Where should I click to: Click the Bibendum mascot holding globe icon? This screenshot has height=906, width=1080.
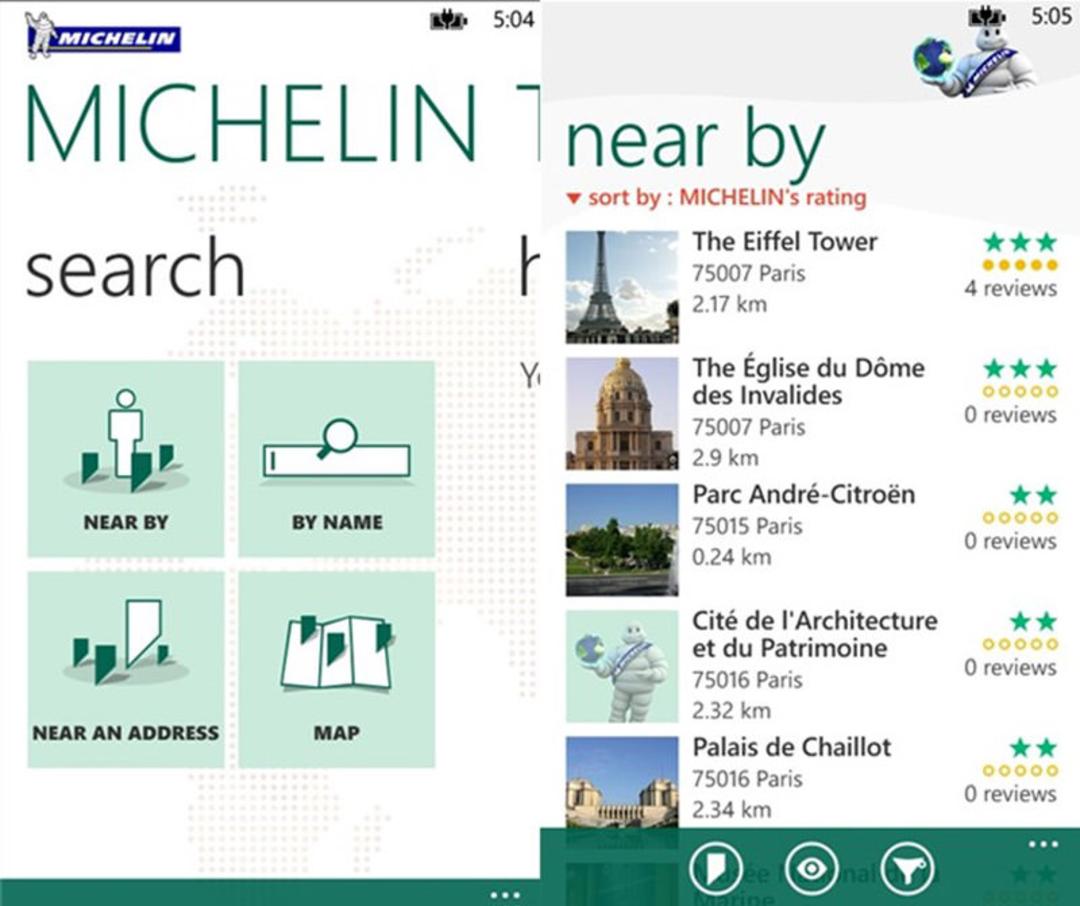974,62
